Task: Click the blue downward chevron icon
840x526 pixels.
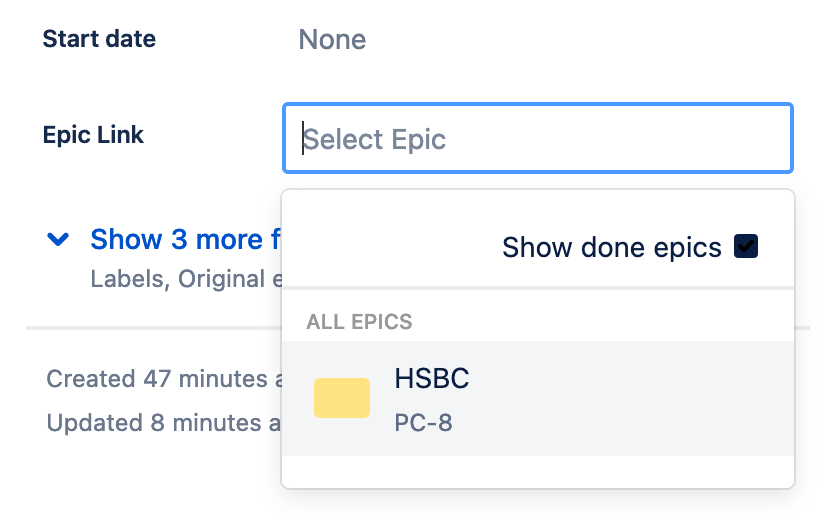Action: click(x=58, y=239)
